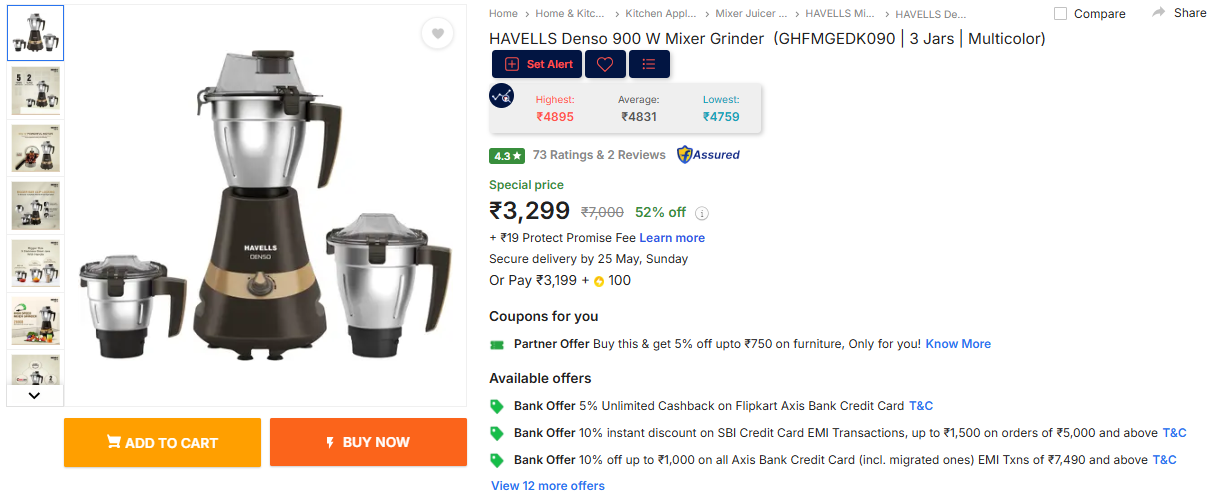This screenshot has width=1215, height=499.
Task: Go to Home in breadcrumb
Action: (503, 14)
